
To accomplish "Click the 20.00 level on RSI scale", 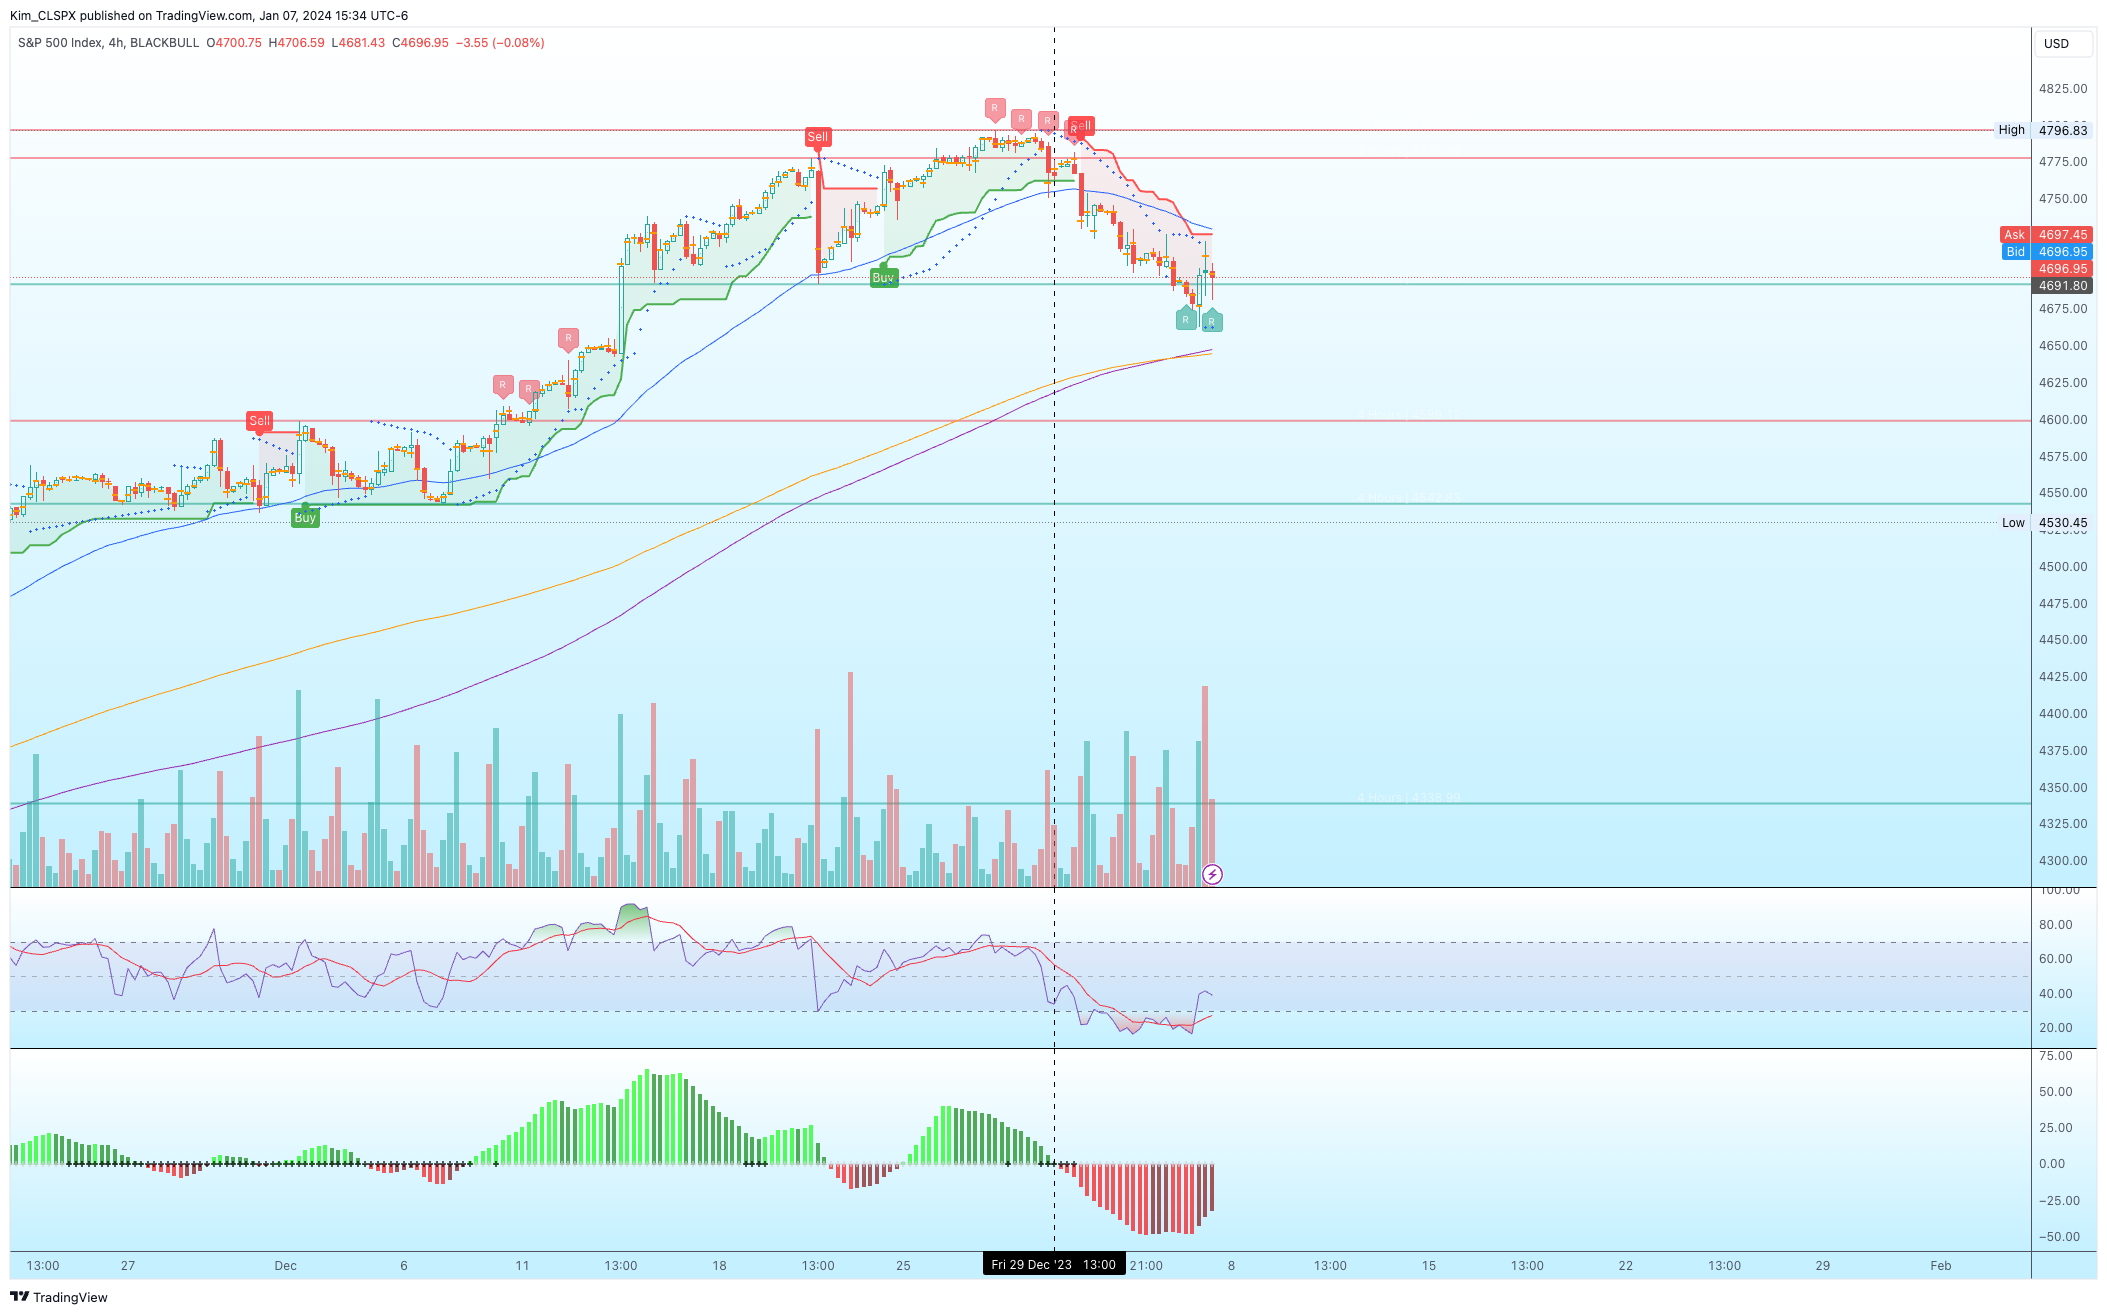I will pyautogui.click(x=2056, y=1028).
